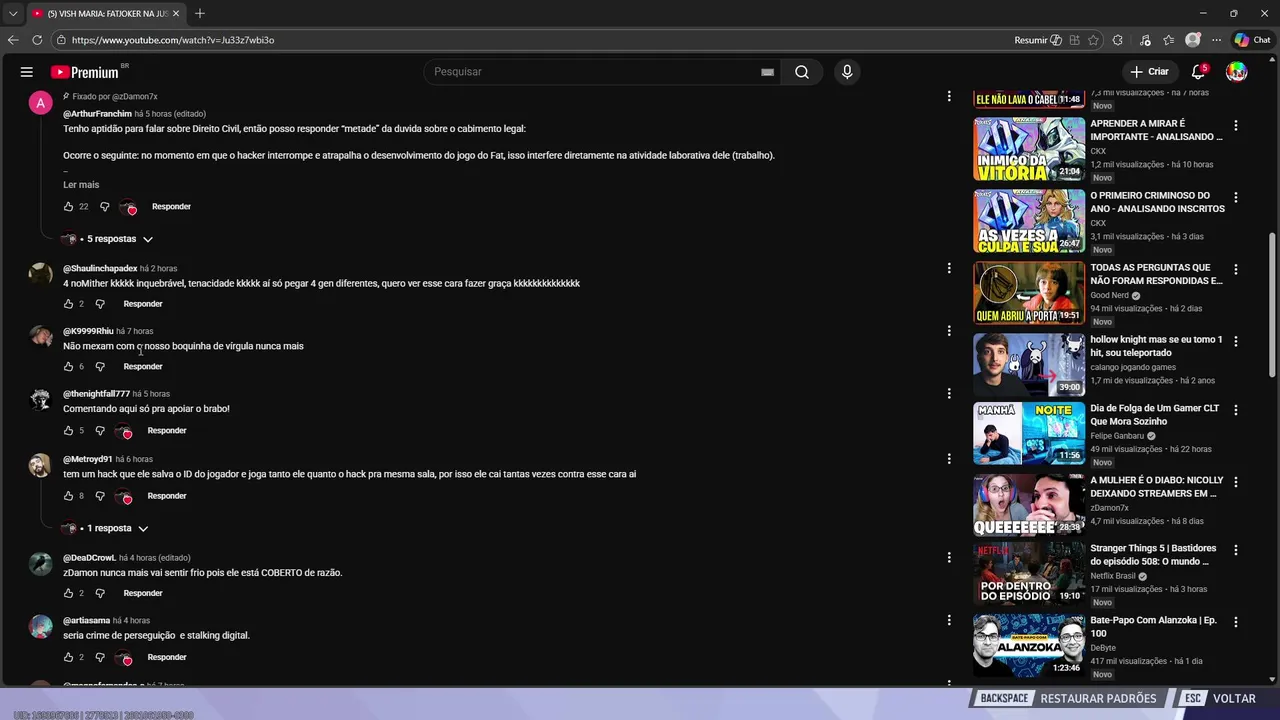The width and height of the screenshot is (1280, 720).
Task: Open @Shaulinchapadex channel link
Action: point(100,269)
